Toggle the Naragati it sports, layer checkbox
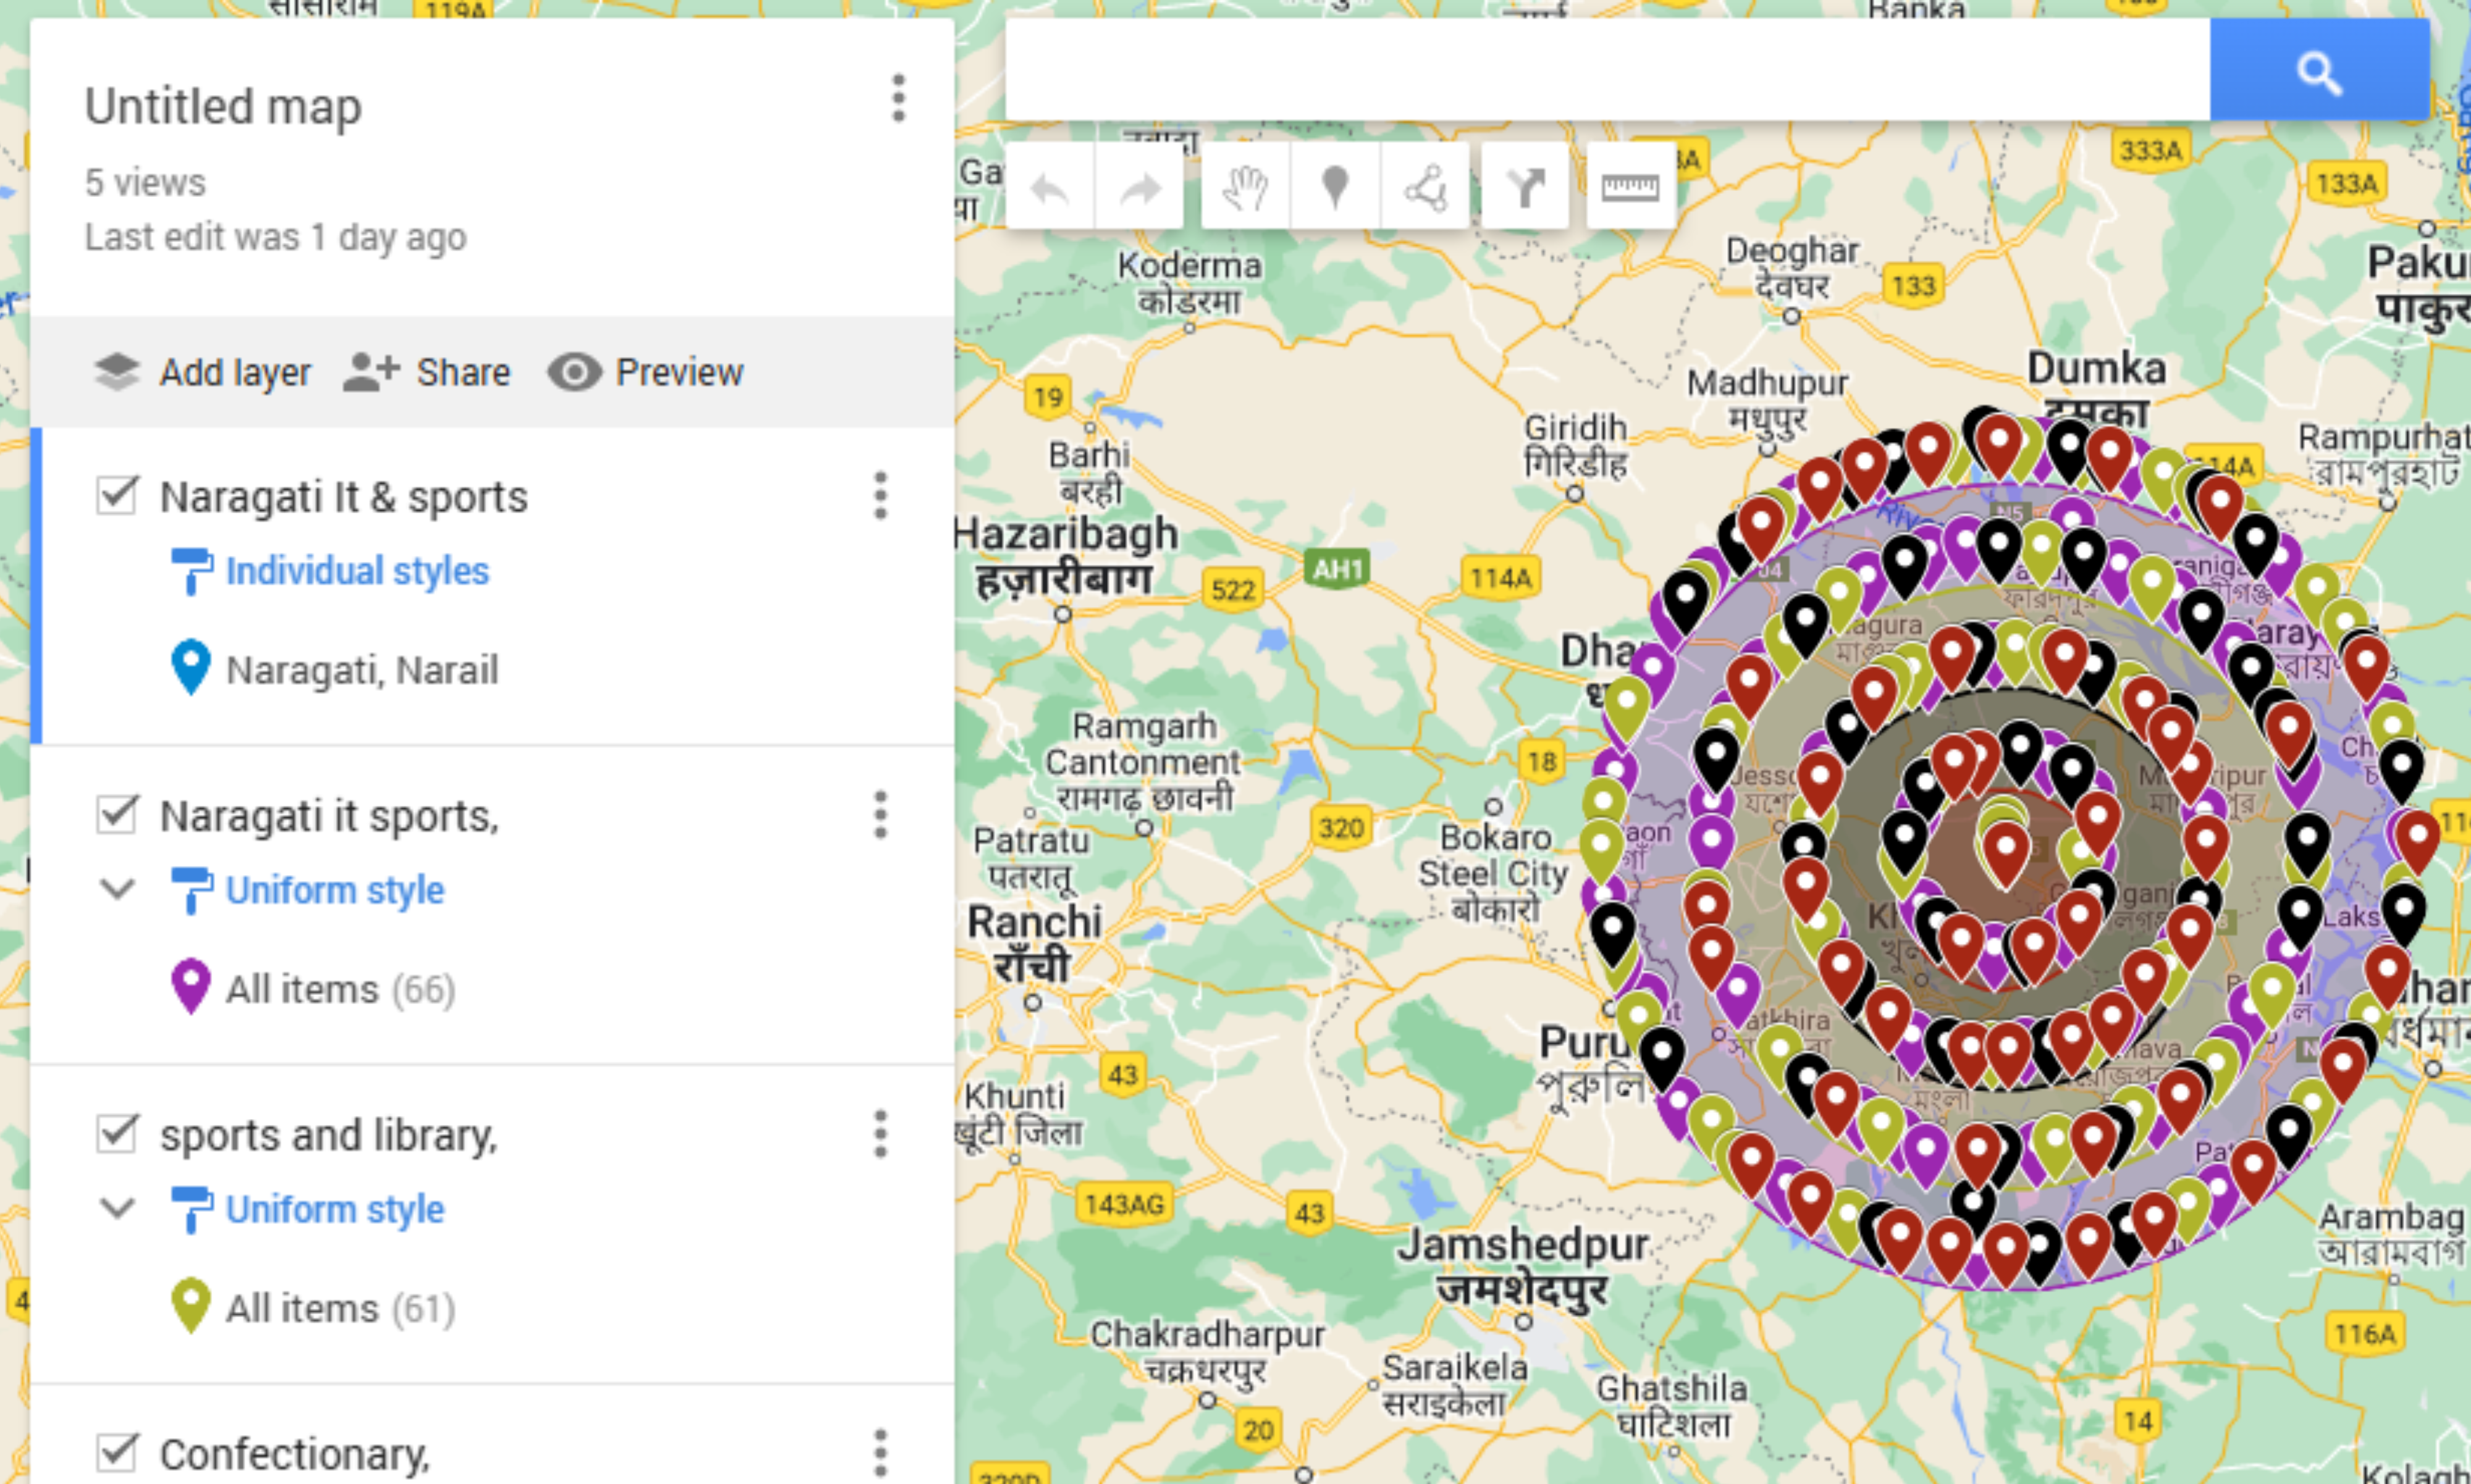Image resolution: width=2471 pixels, height=1484 pixels. pyautogui.click(x=117, y=814)
